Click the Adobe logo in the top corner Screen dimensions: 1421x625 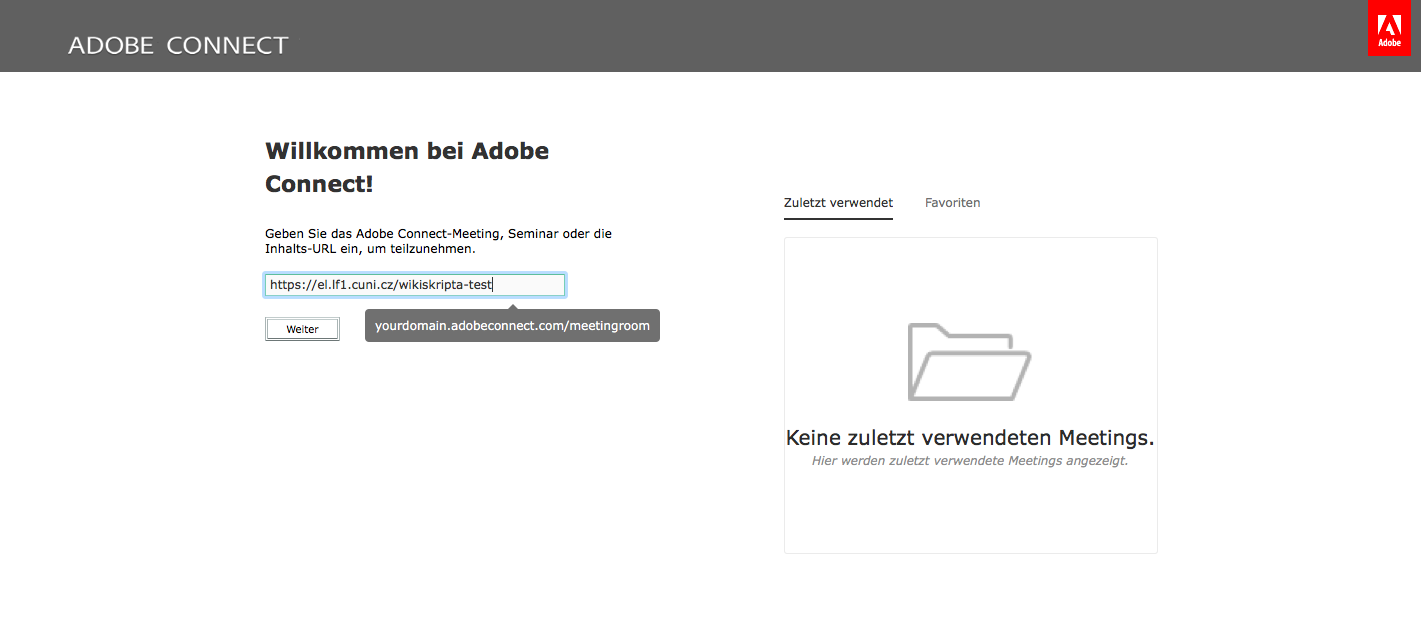click(1389, 28)
